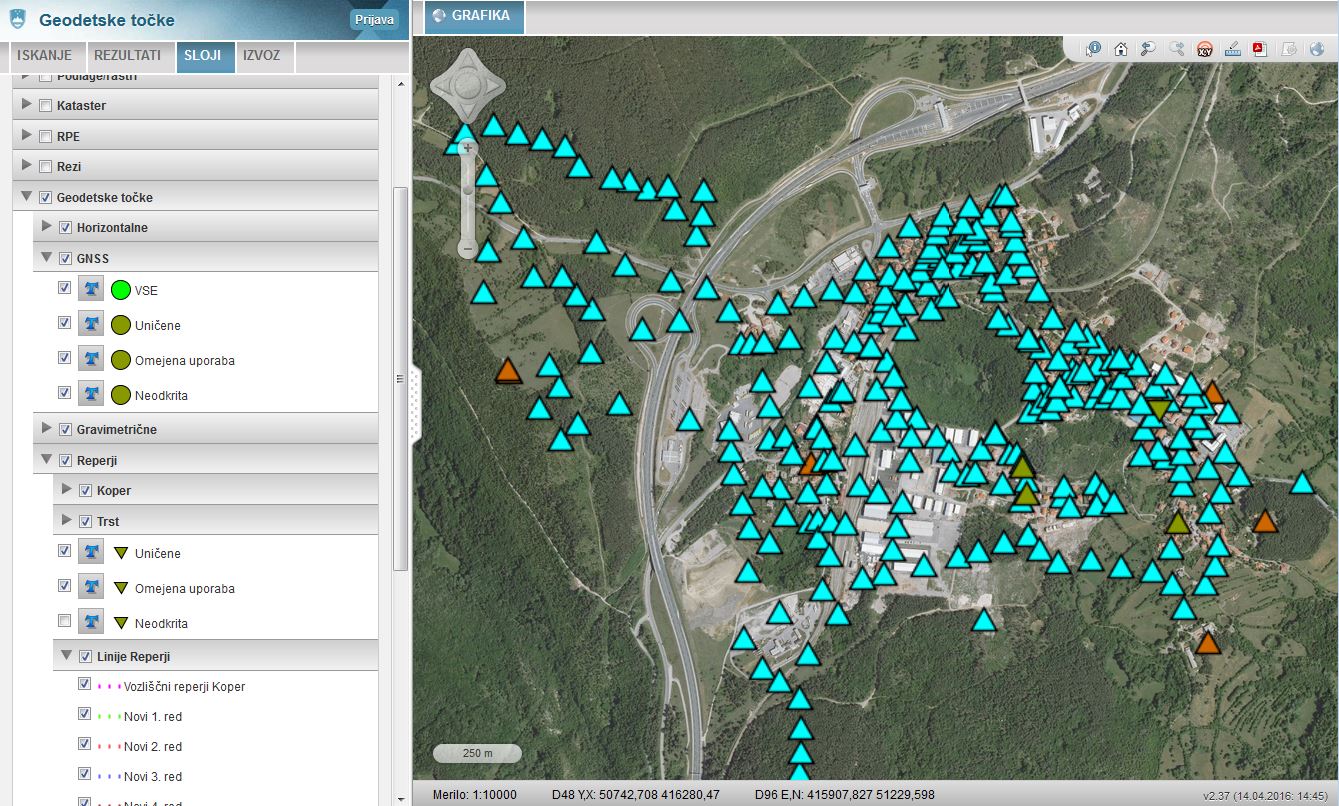
Task: Zoom out with the minus button
Action: click(x=467, y=247)
